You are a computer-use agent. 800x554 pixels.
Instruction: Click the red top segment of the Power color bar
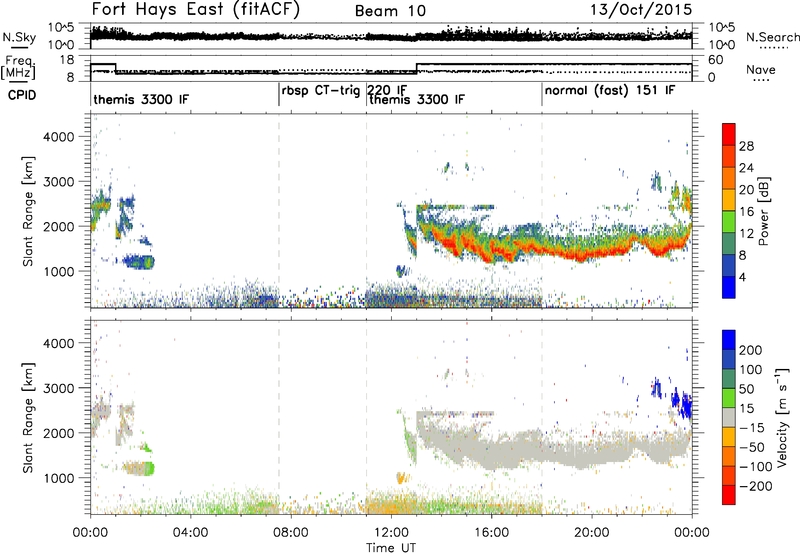pos(729,134)
